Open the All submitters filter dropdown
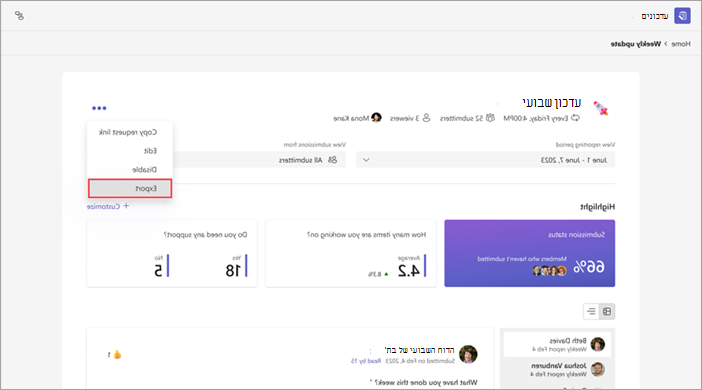The height and width of the screenshot is (390, 702). (x=259, y=160)
